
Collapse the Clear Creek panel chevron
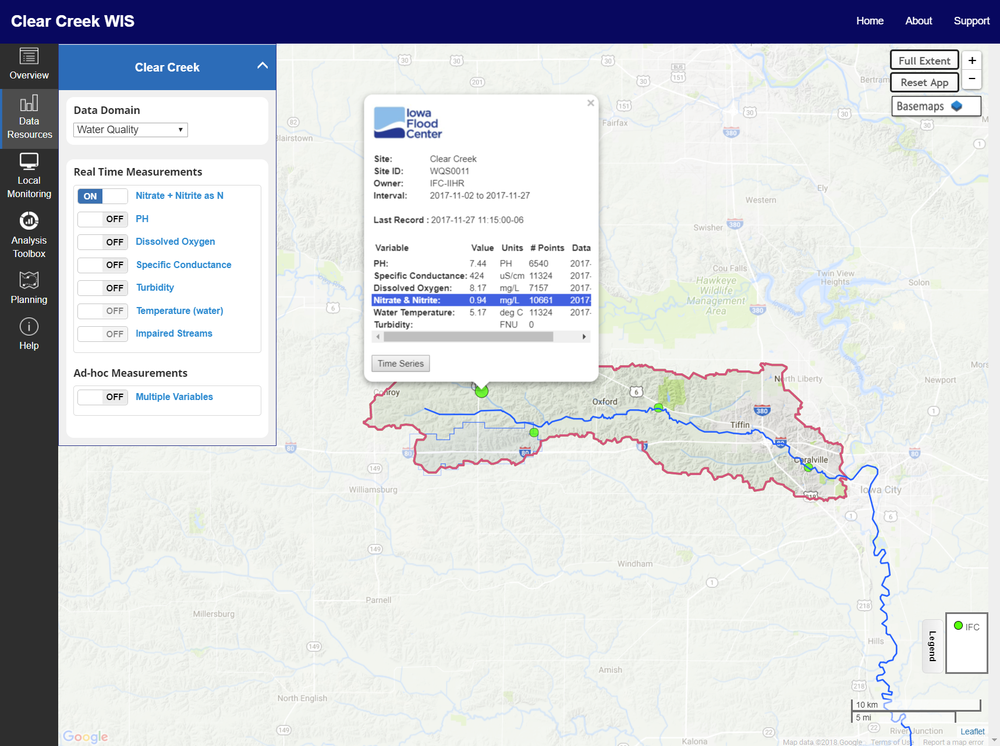[262, 66]
